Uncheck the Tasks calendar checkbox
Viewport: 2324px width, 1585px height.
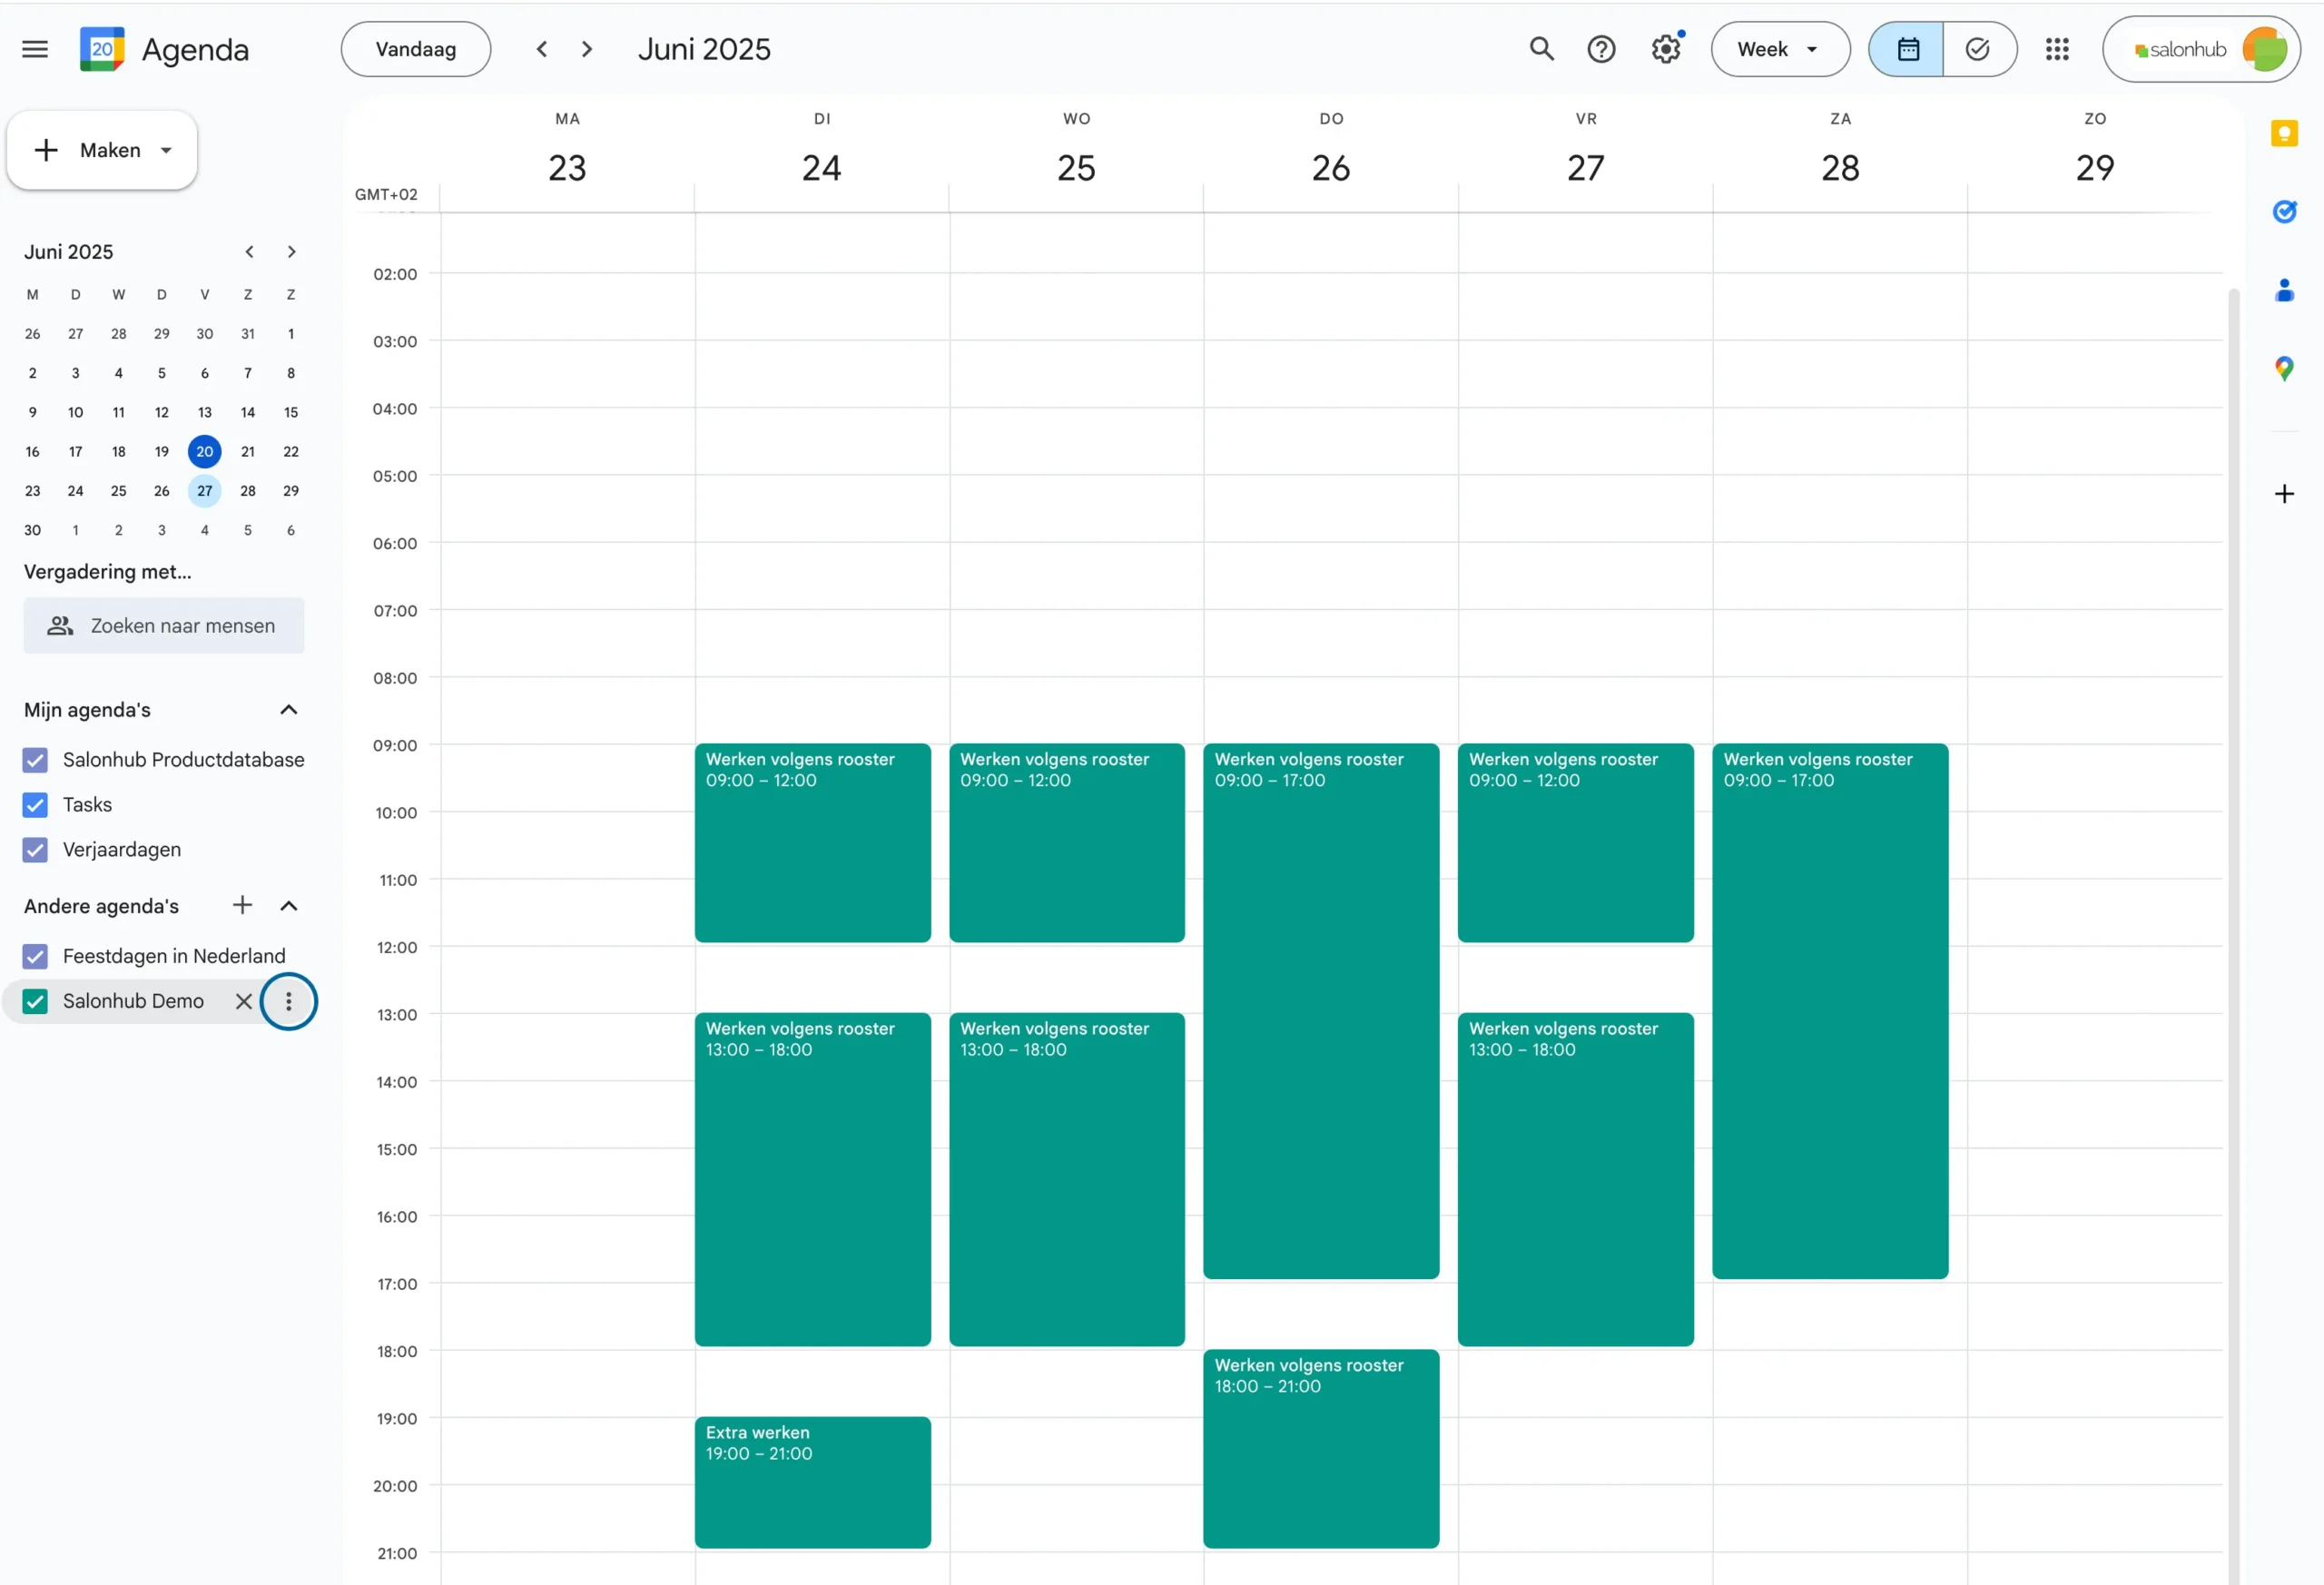(x=35, y=805)
